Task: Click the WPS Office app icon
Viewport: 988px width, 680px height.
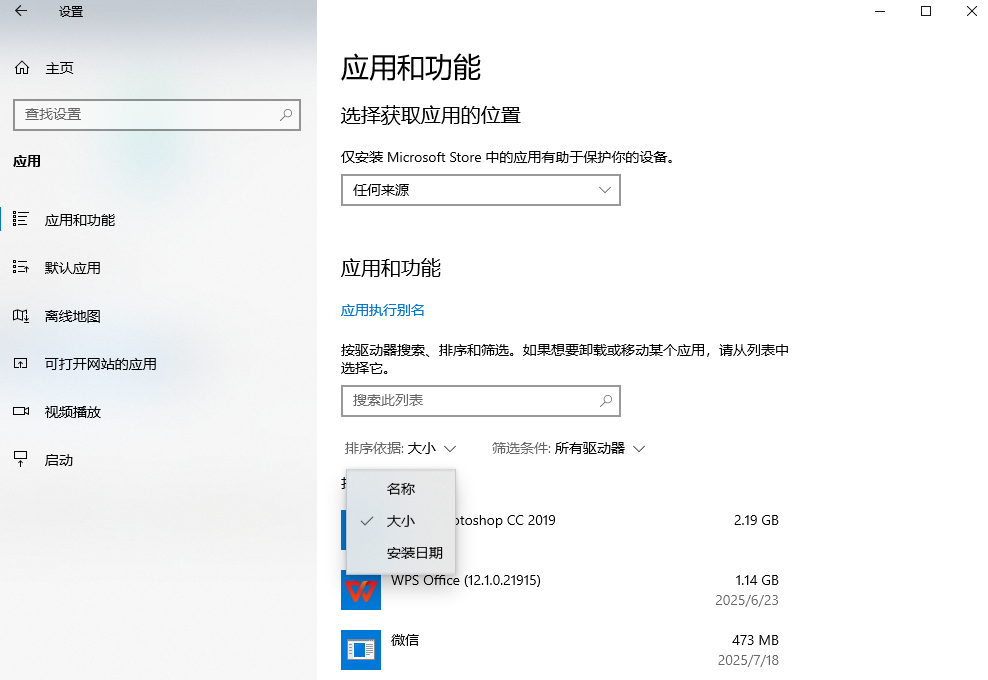Action: (360, 590)
